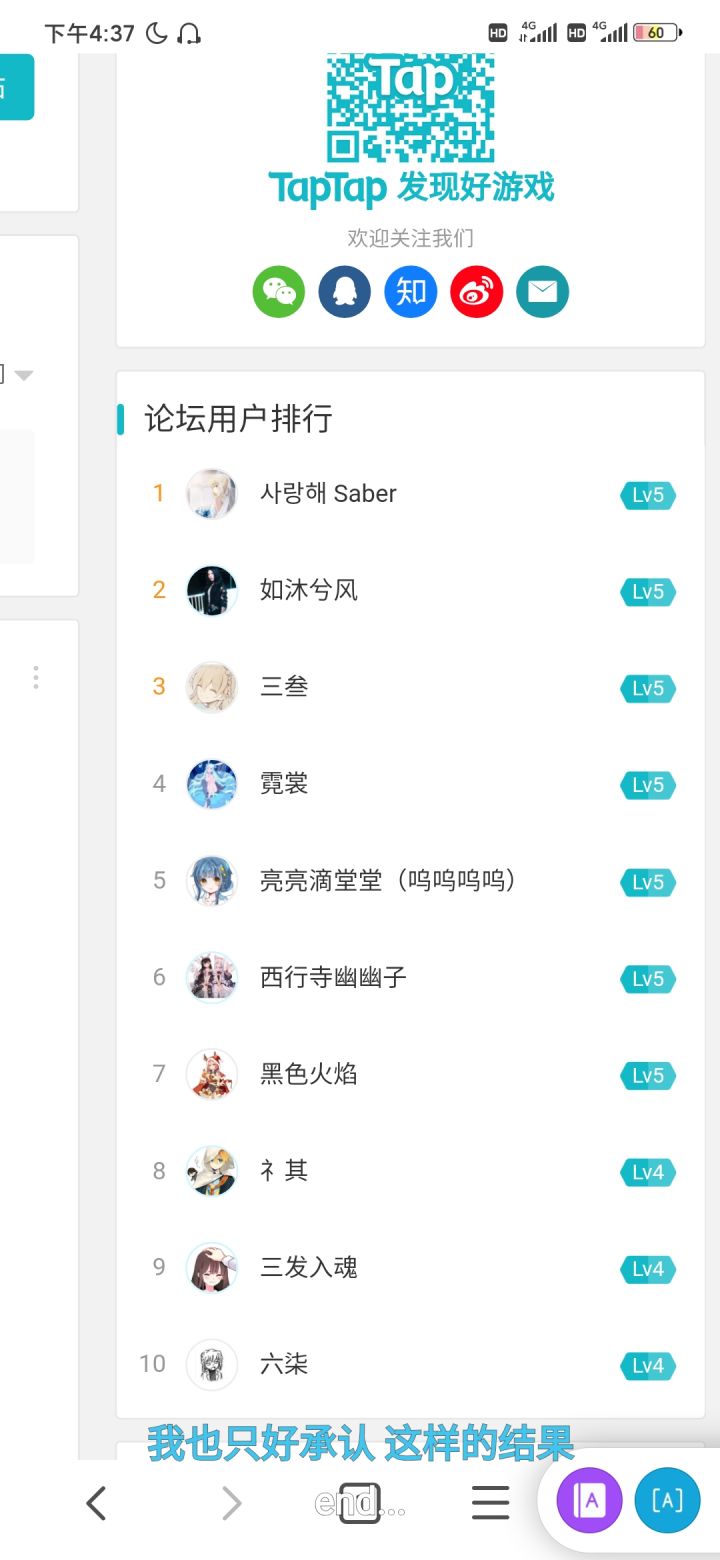Tap the browser forward arrow
This screenshot has height=1560, width=720.
231,1503
